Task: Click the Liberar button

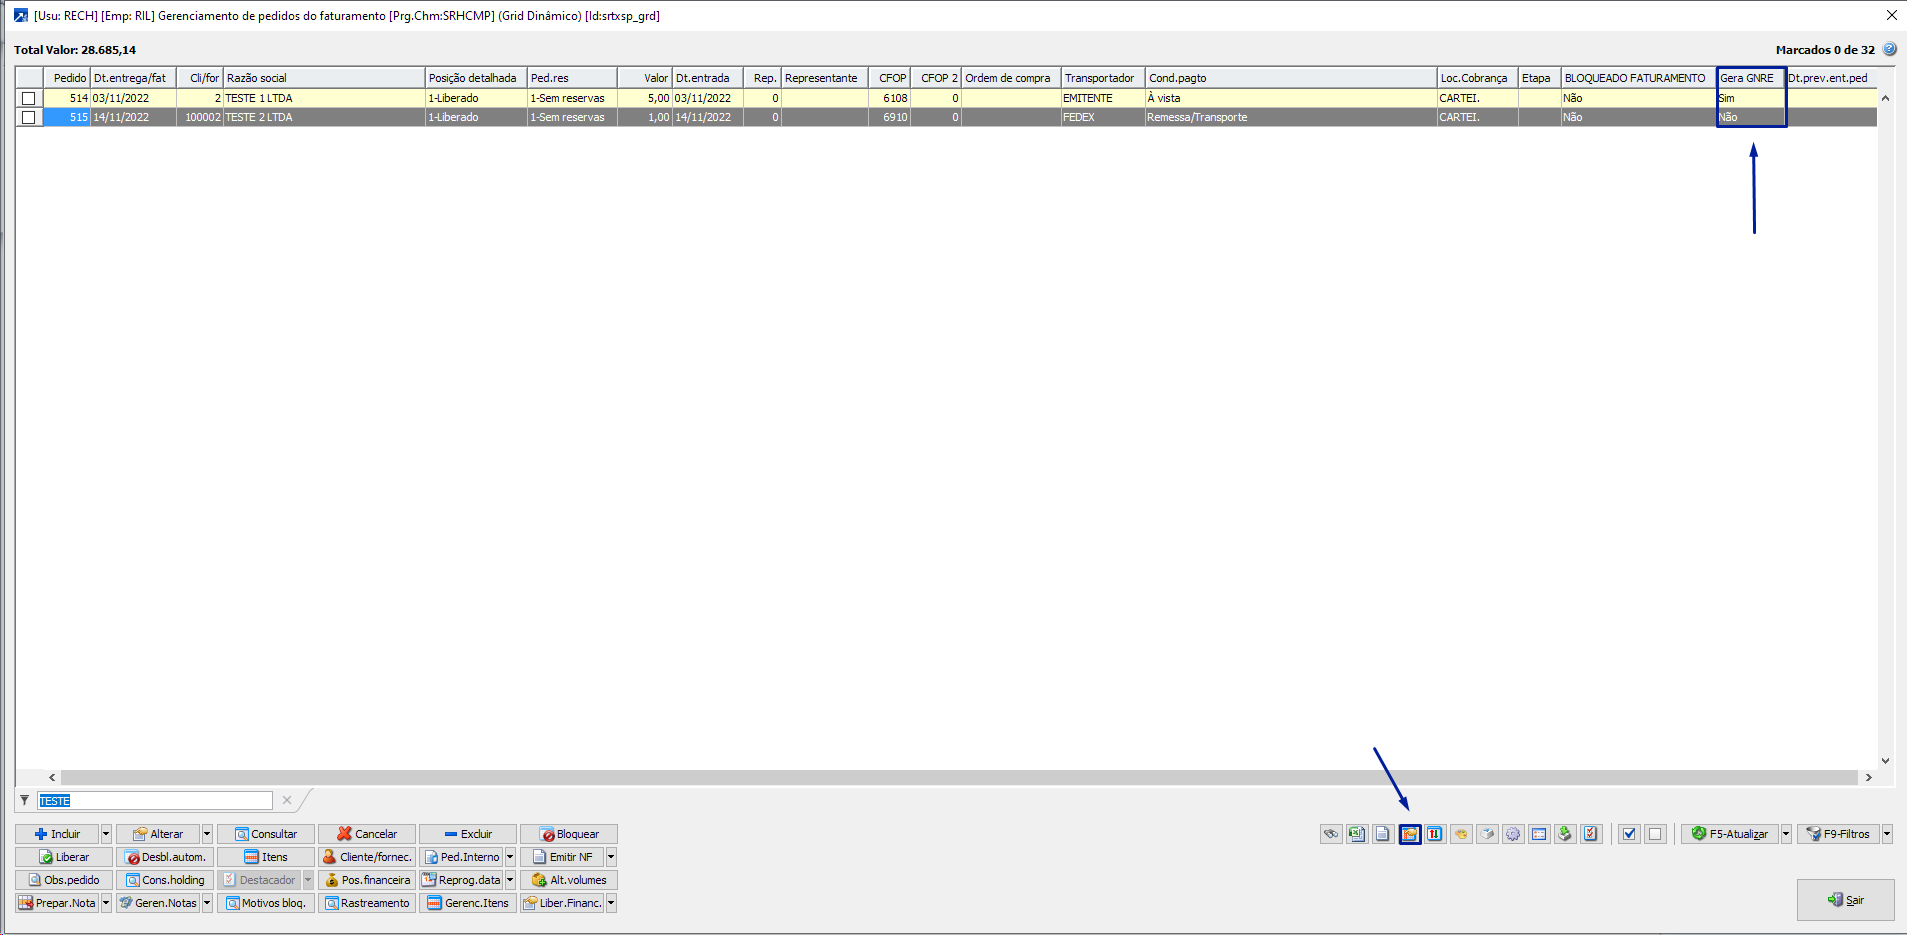Action: (64, 857)
